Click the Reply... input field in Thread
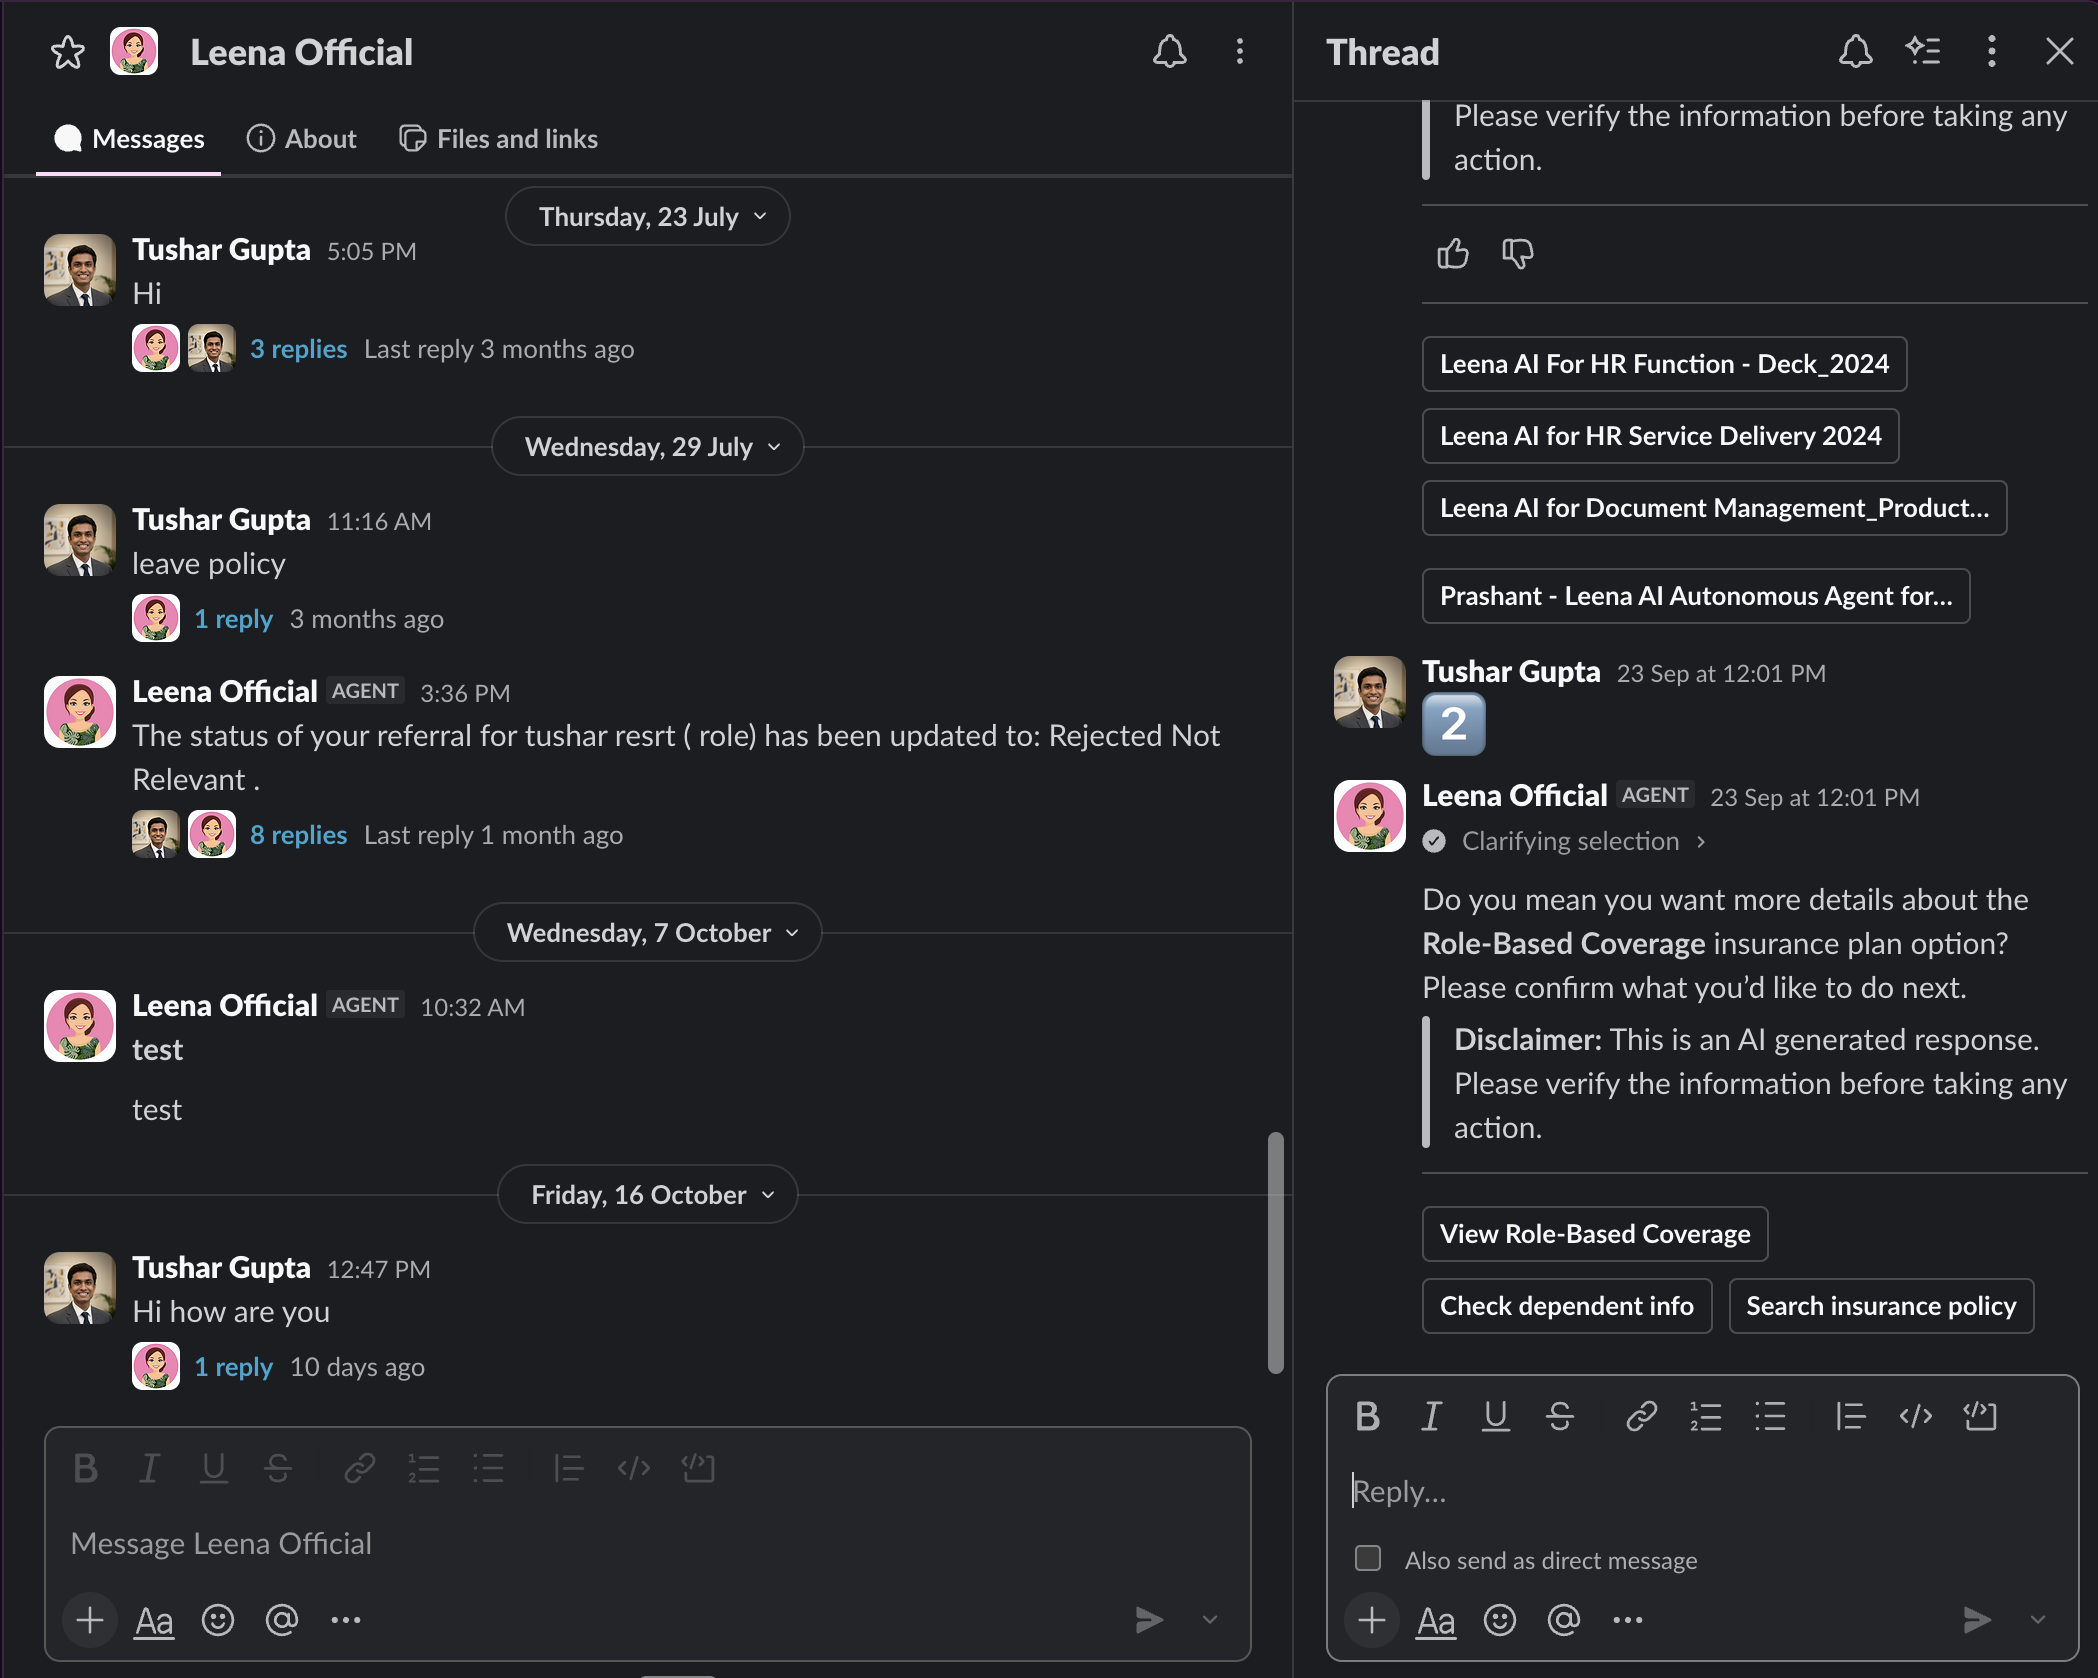The image size is (2098, 1678). coord(1702,1491)
